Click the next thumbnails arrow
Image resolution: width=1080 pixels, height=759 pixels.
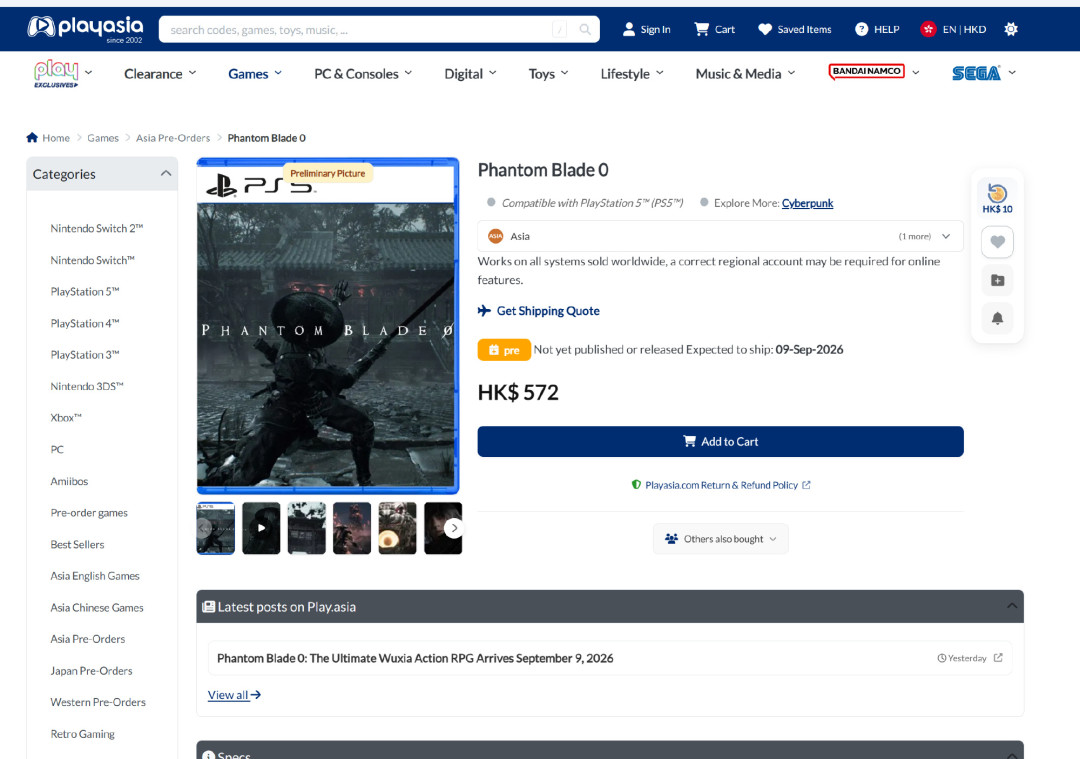(453, 528)
